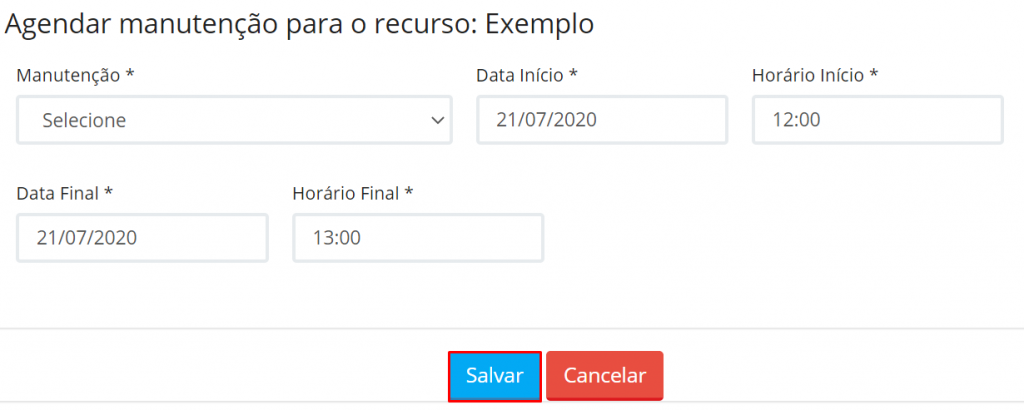Focus the Horário Início time field
This screenshot has width=1024, height=410.
[878, 120]
